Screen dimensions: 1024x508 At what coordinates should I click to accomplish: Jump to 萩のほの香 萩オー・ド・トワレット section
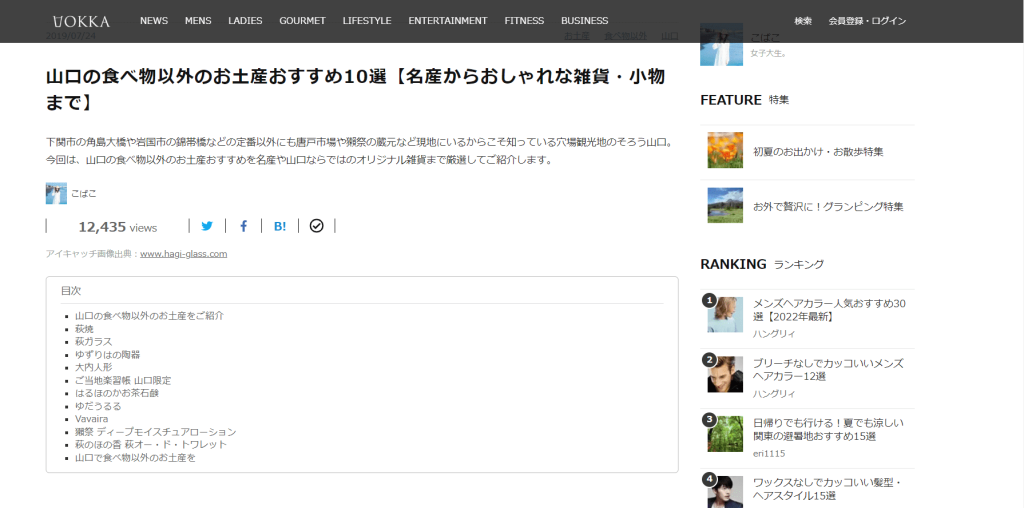click(x=151, y=444)
